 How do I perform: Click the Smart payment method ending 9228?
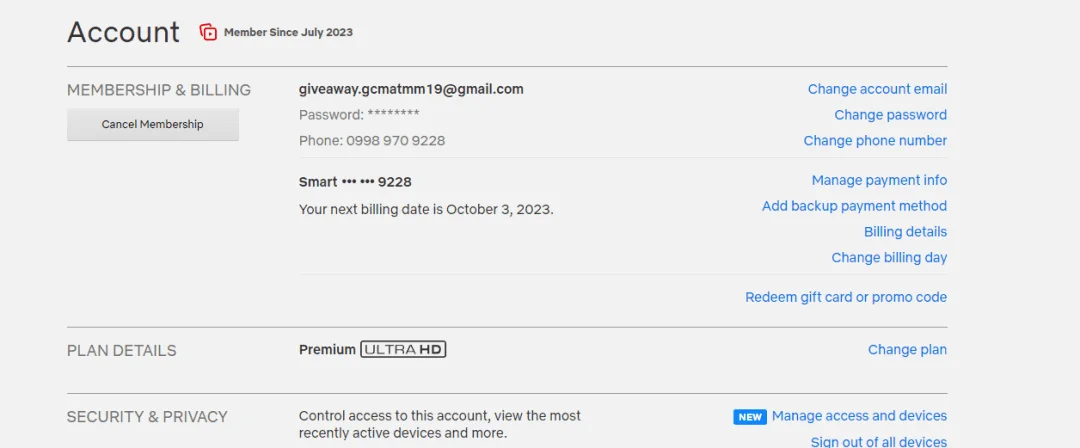point(355,182)
